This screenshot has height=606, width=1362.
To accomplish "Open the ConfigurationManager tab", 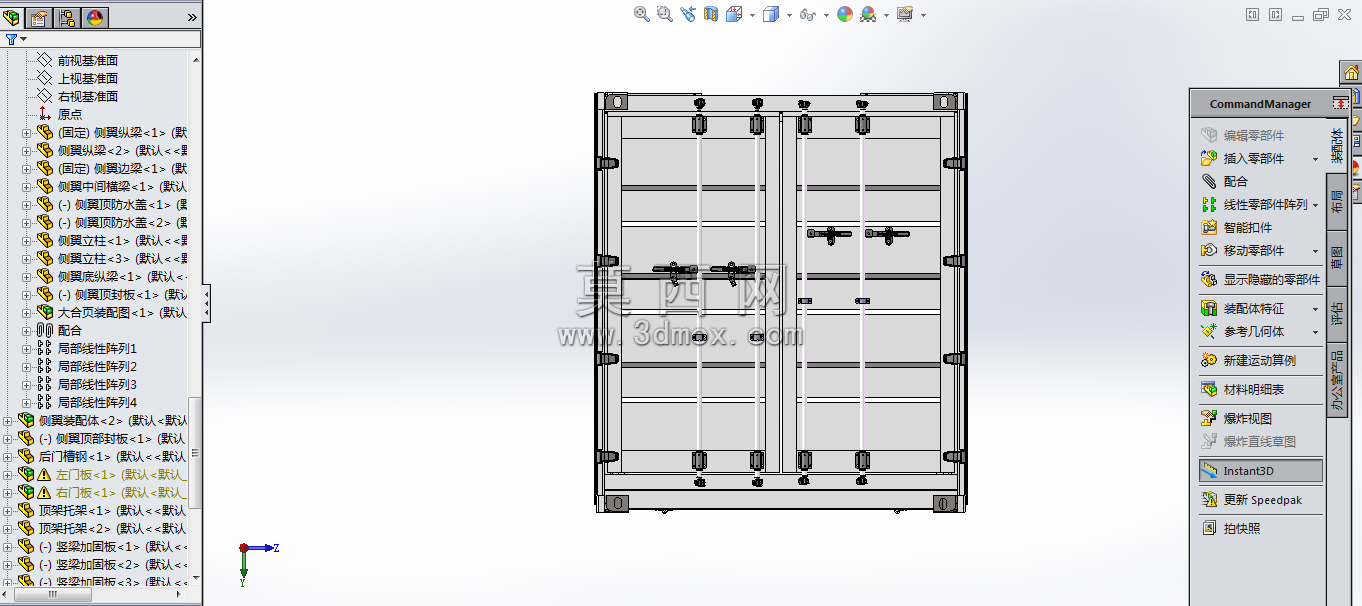I will click(68, 17).
